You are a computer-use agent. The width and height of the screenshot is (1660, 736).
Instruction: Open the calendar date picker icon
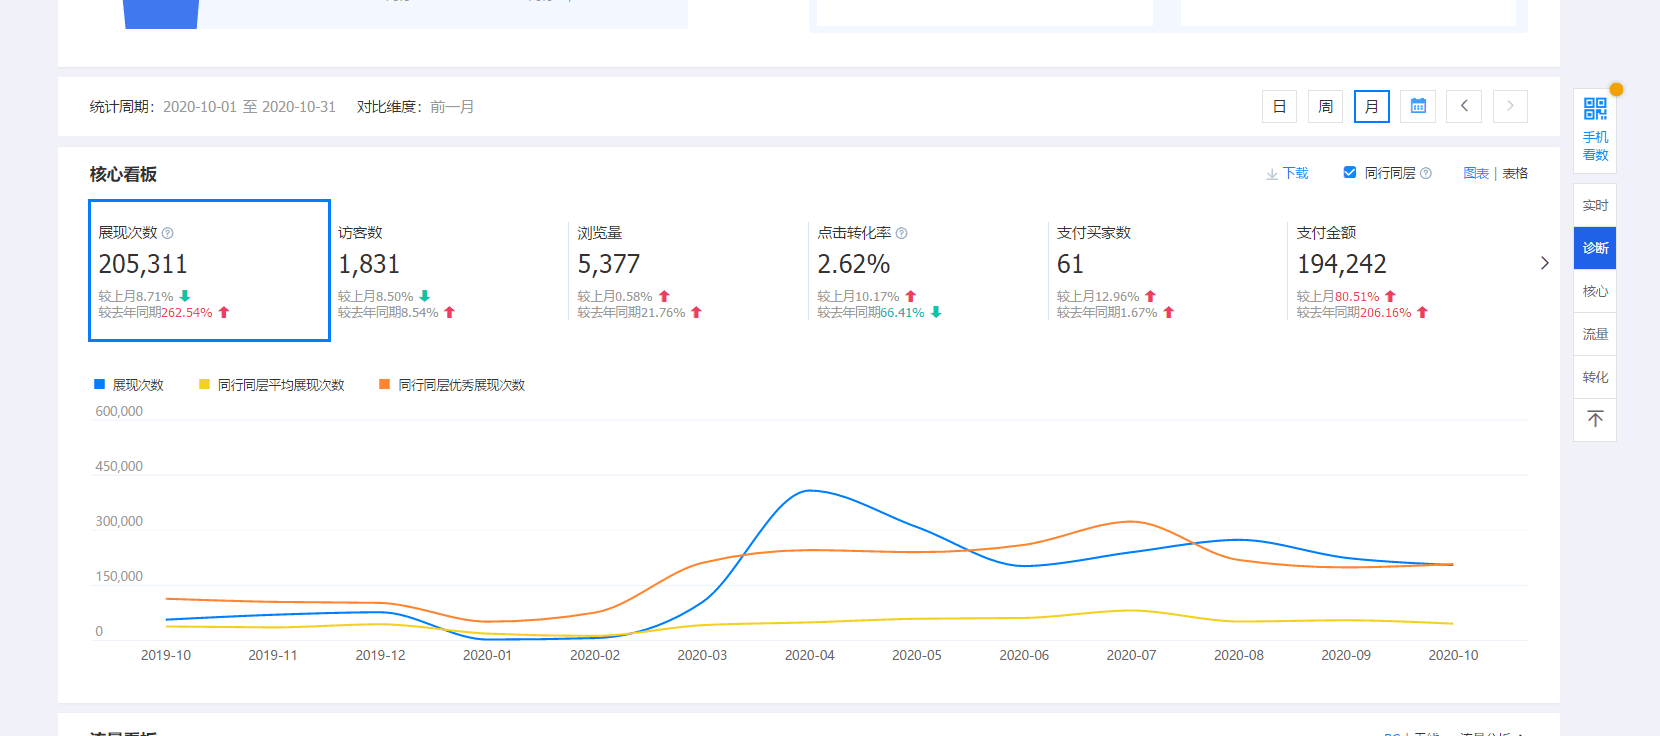[x=1417, y=106]
